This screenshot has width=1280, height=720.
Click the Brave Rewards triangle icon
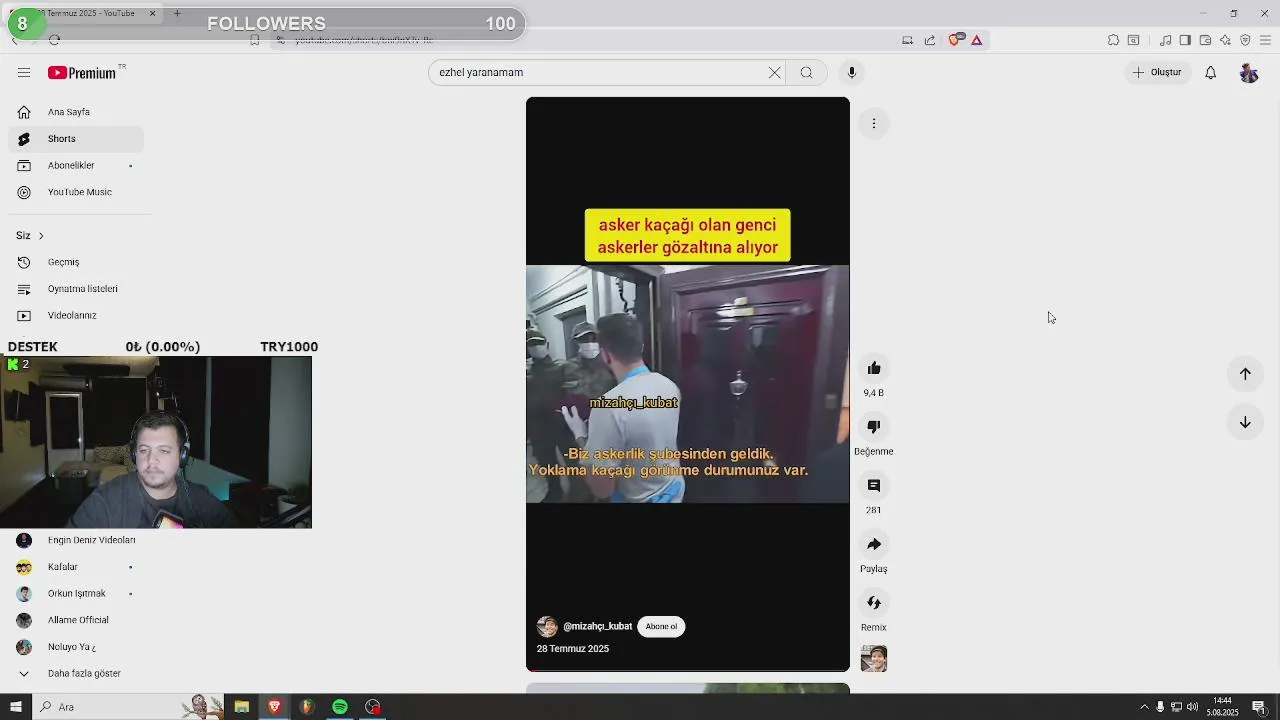(977, 40)
